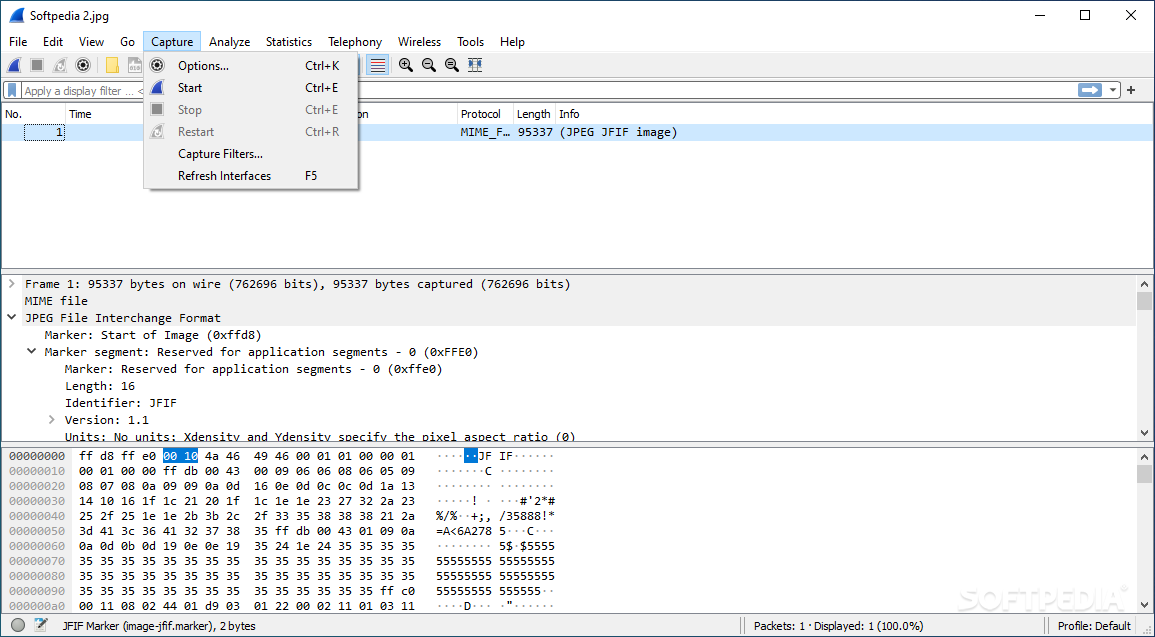Sort by the Info column header
Image resolution: width=1155 pixels, height=637 pixels.
coord(854,114)
